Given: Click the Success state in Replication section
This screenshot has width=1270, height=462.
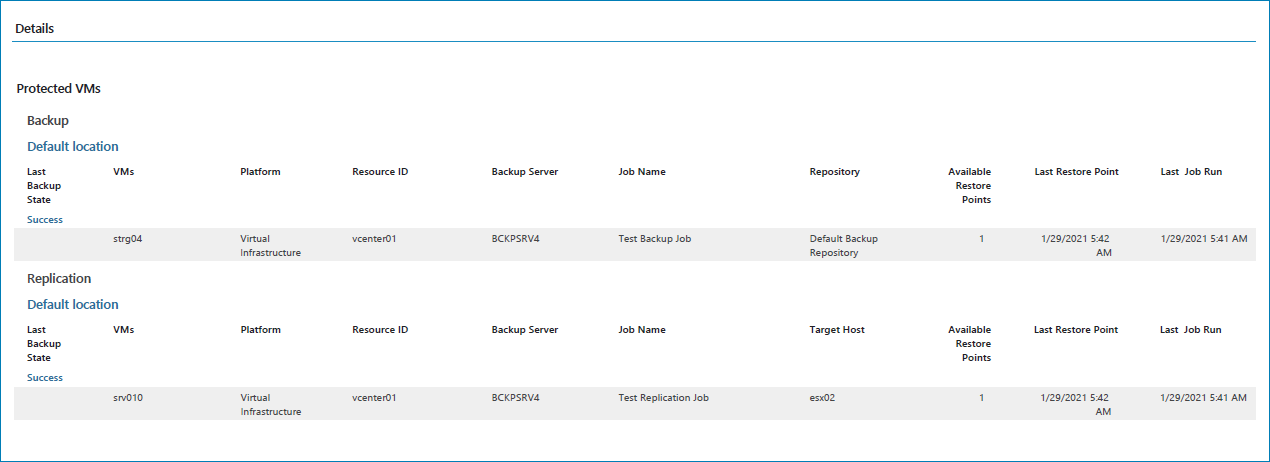Looking at the screenshot, I should coord(45,378).
